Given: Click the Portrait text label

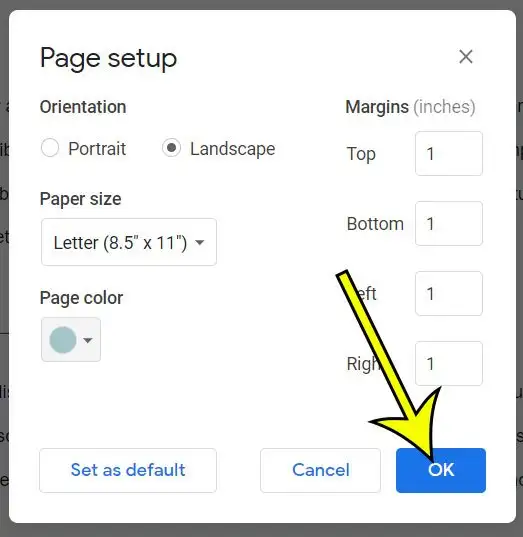Looking at the screenshot, I should pyautogui.click(x=97, y=149).
